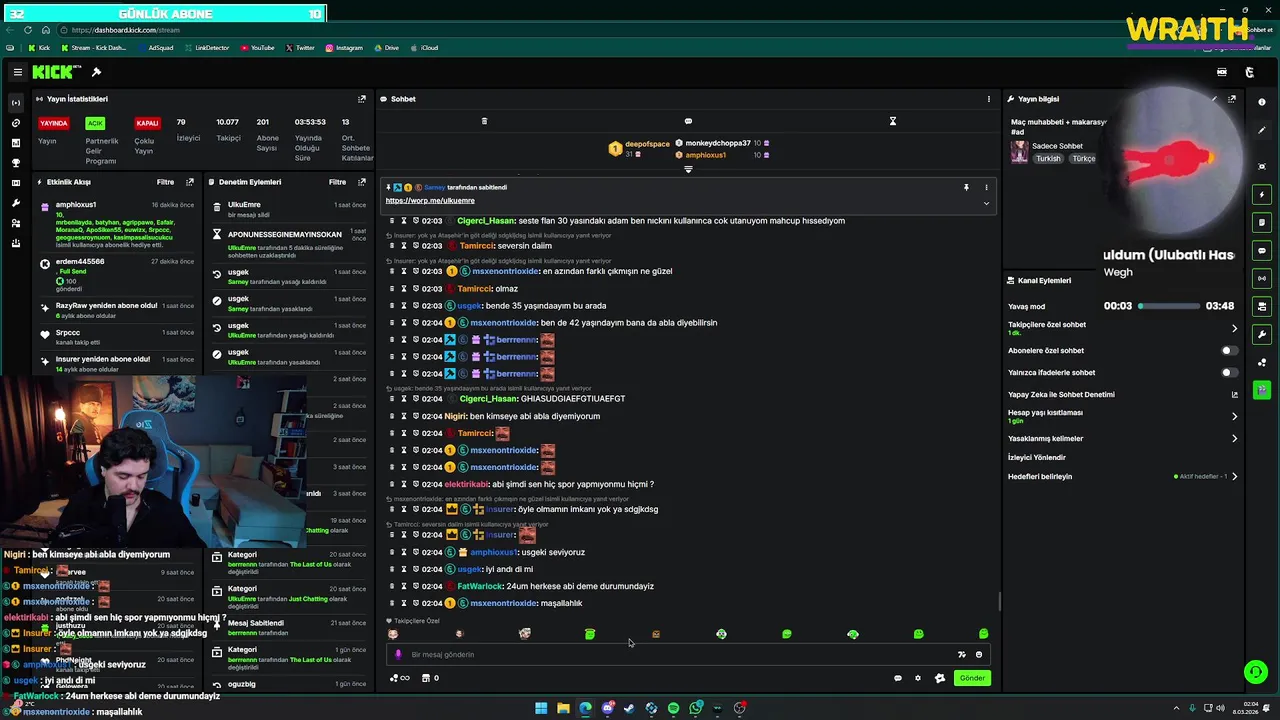Viewport: 1280px width, 720px height.
Task: Open the moderation gavel icon in header
Action: click(96, 72)
